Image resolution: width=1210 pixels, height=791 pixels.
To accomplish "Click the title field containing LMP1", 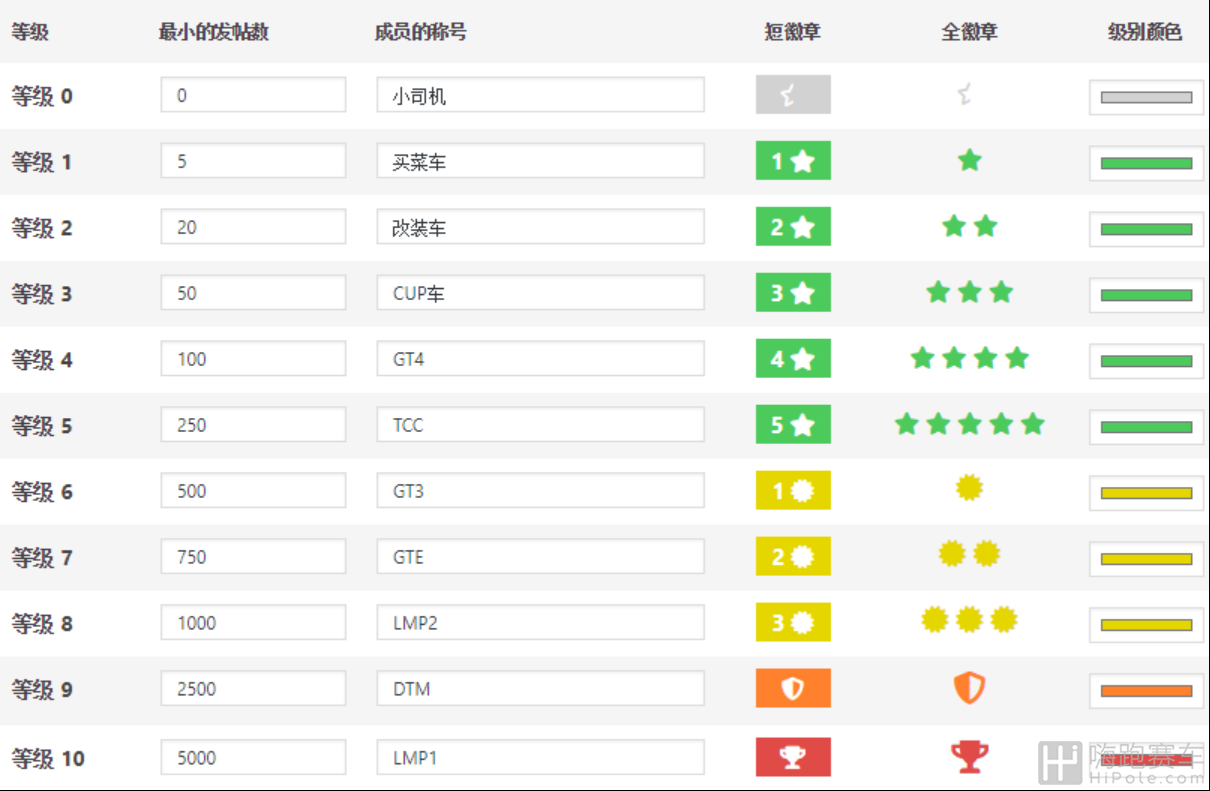I will coord(540,757).
